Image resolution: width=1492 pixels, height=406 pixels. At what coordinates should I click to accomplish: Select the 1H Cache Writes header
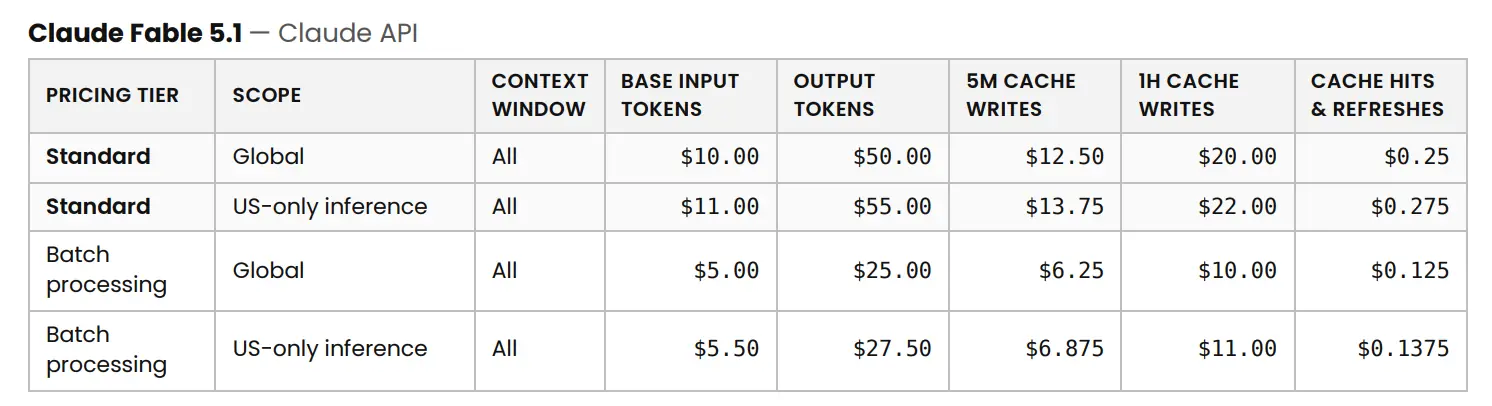tap(1189, 95)
